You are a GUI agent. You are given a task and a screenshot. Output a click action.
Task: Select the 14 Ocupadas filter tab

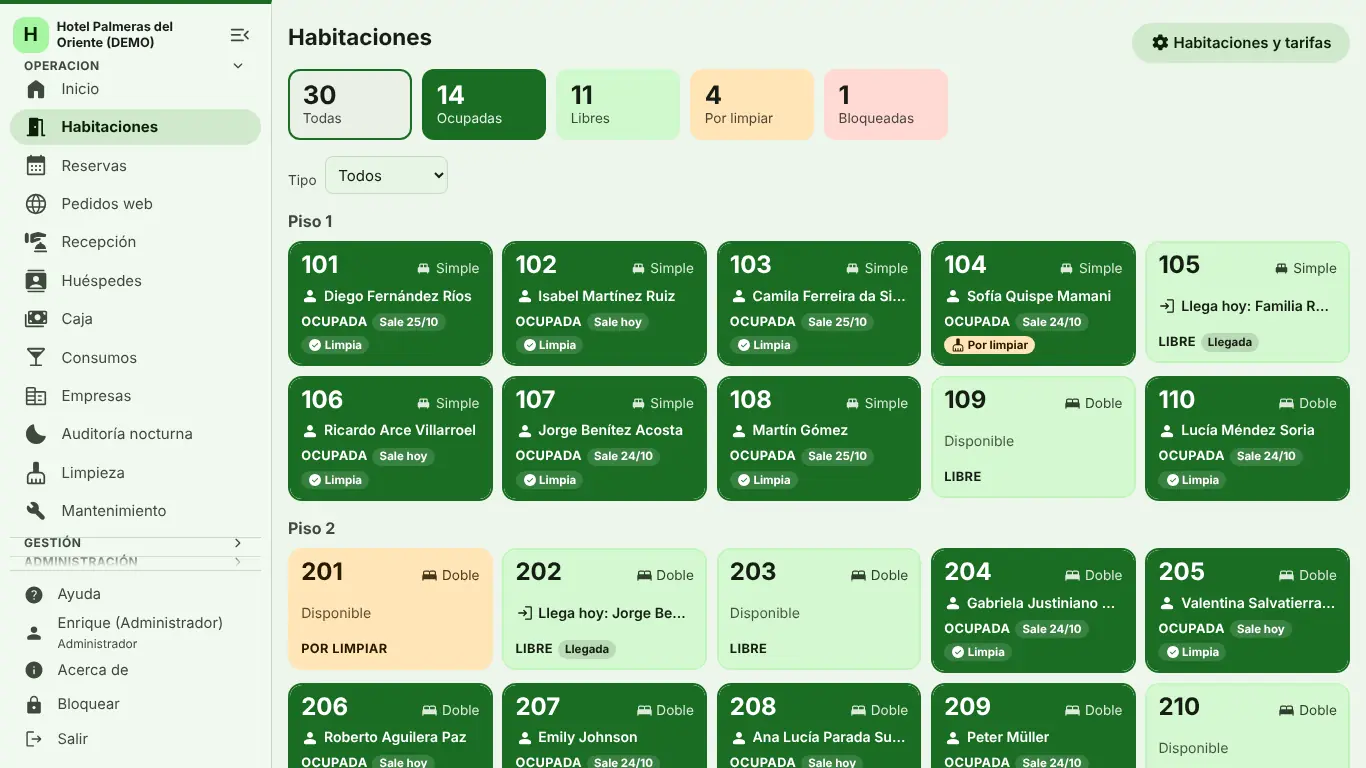(484, 104)
